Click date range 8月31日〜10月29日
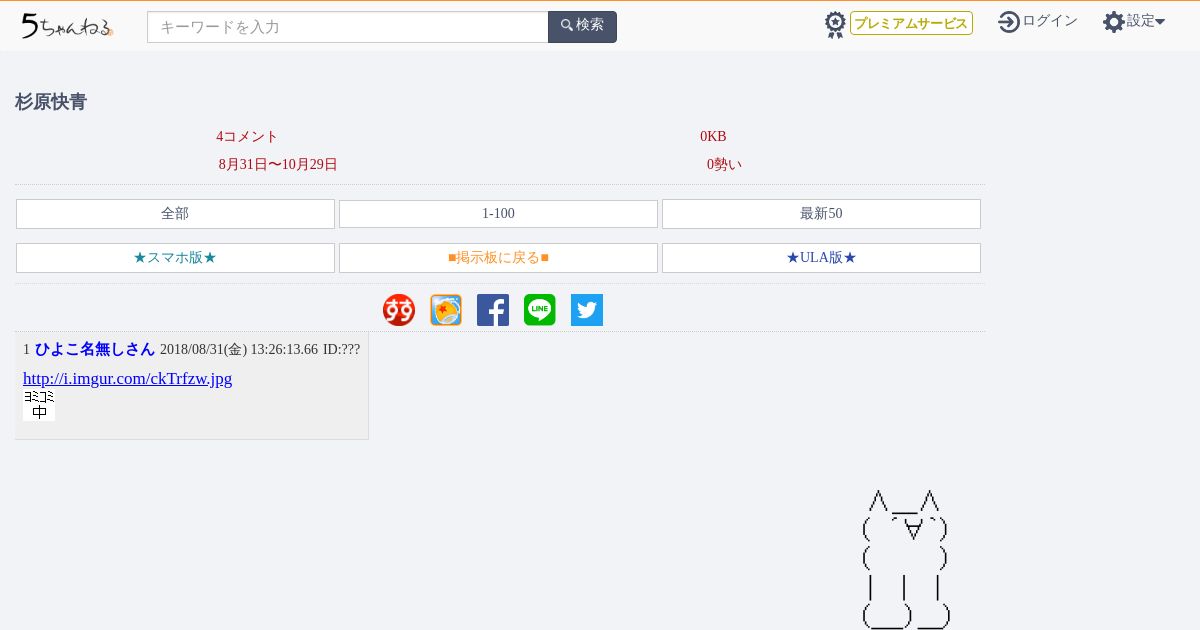The image size is (1200, 630). [x=278, y=165]
